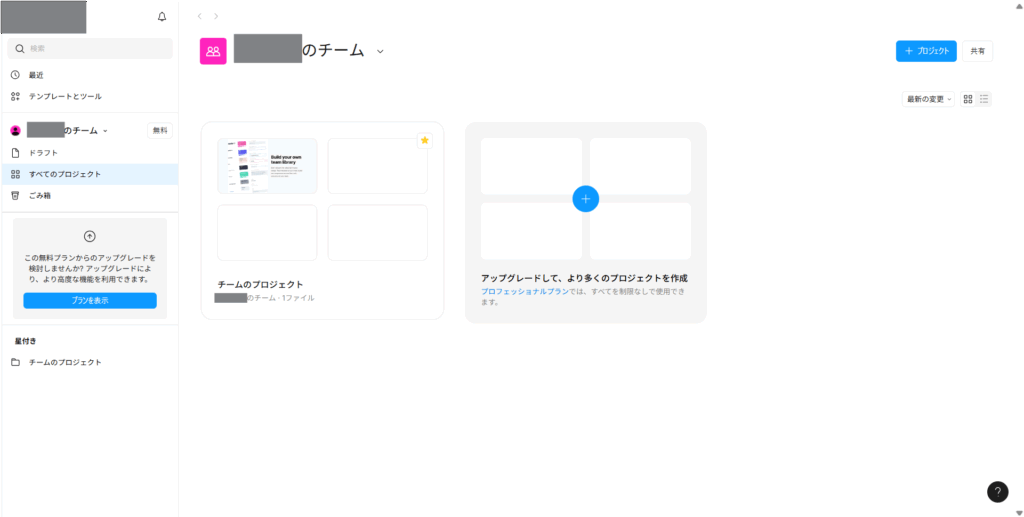
Task: Toggle the star on チームのプロジェクト card
Action: 424,141
